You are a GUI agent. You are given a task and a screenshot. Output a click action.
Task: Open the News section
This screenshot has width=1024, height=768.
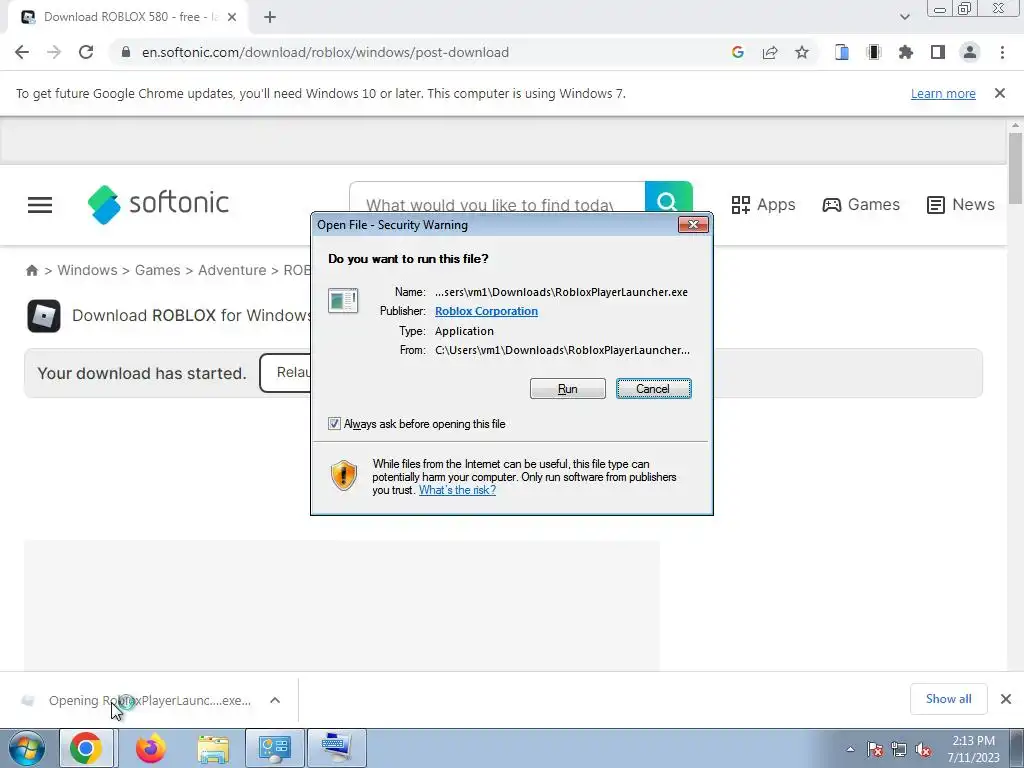coord(961,204)
